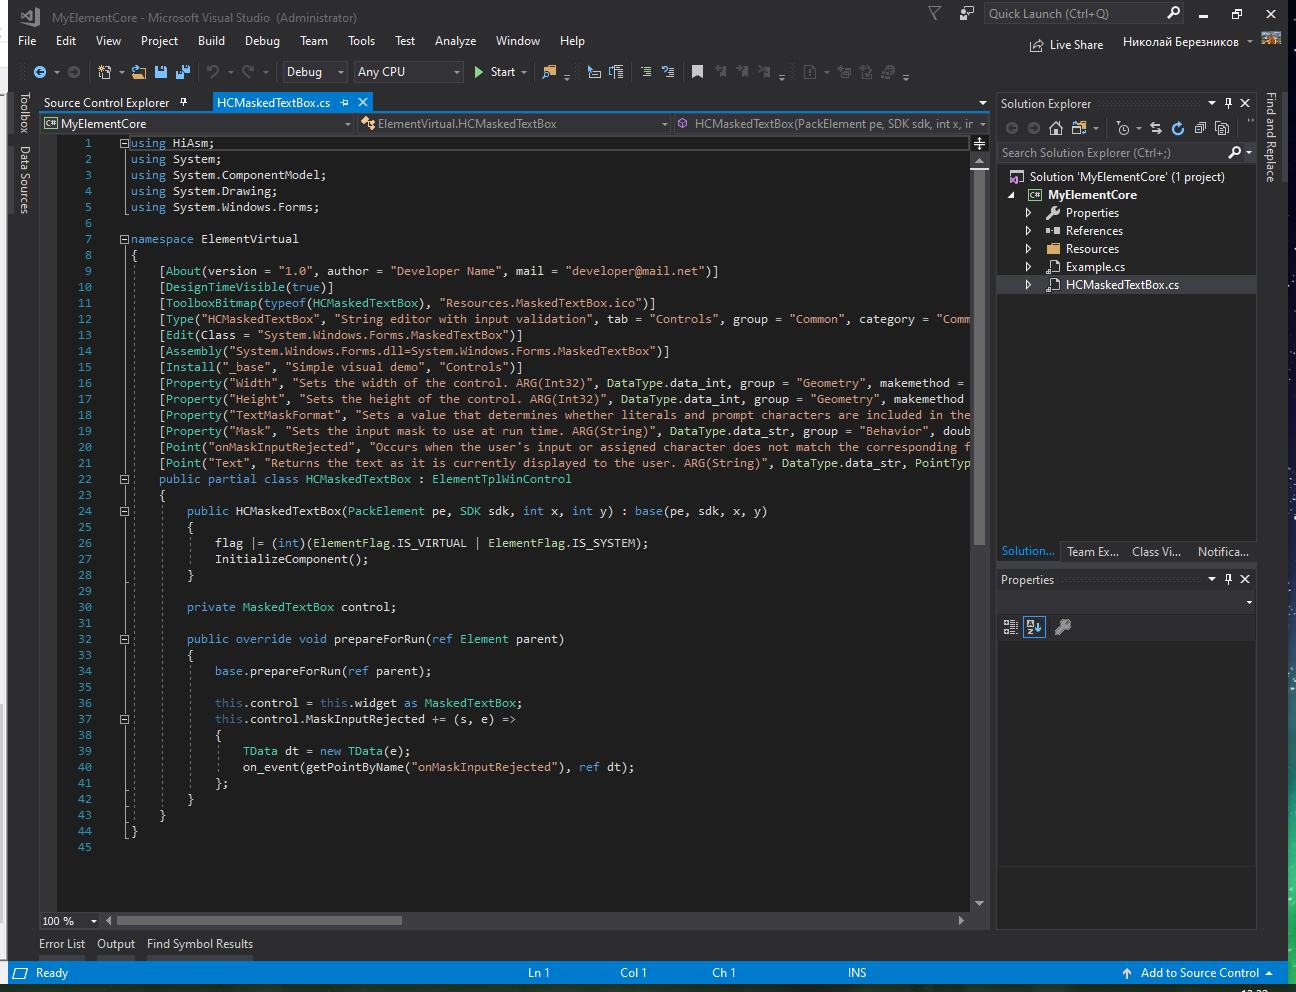Click the Home icon in Solution Explorer
This screenshot has width=1296, height=992.
point(1055,128)
